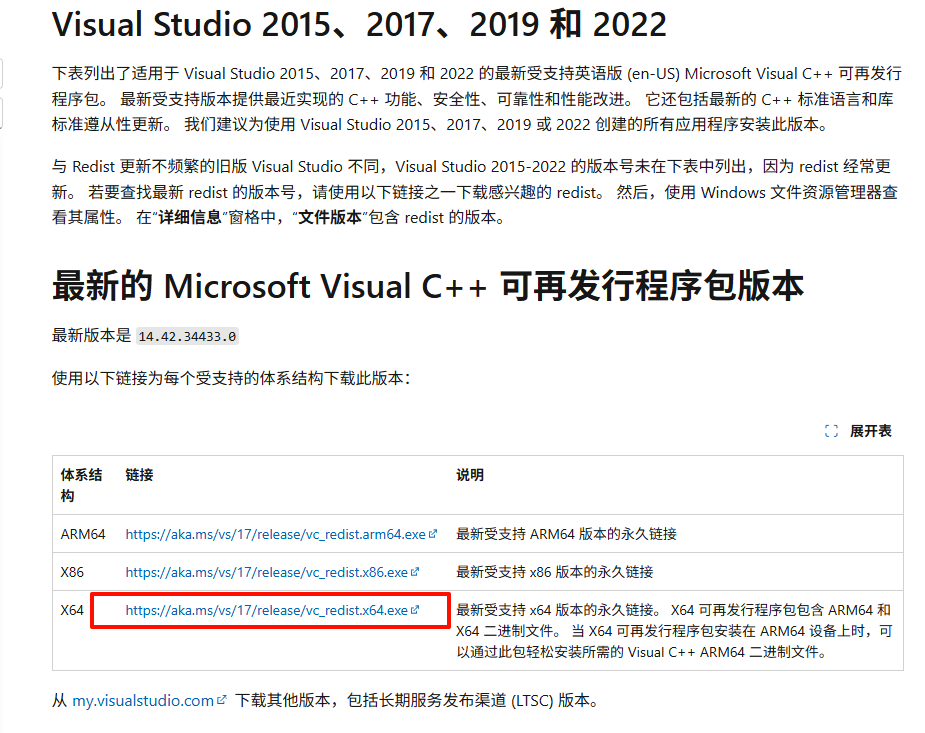
Task: Click the 链接 column header
Action: 139,475
